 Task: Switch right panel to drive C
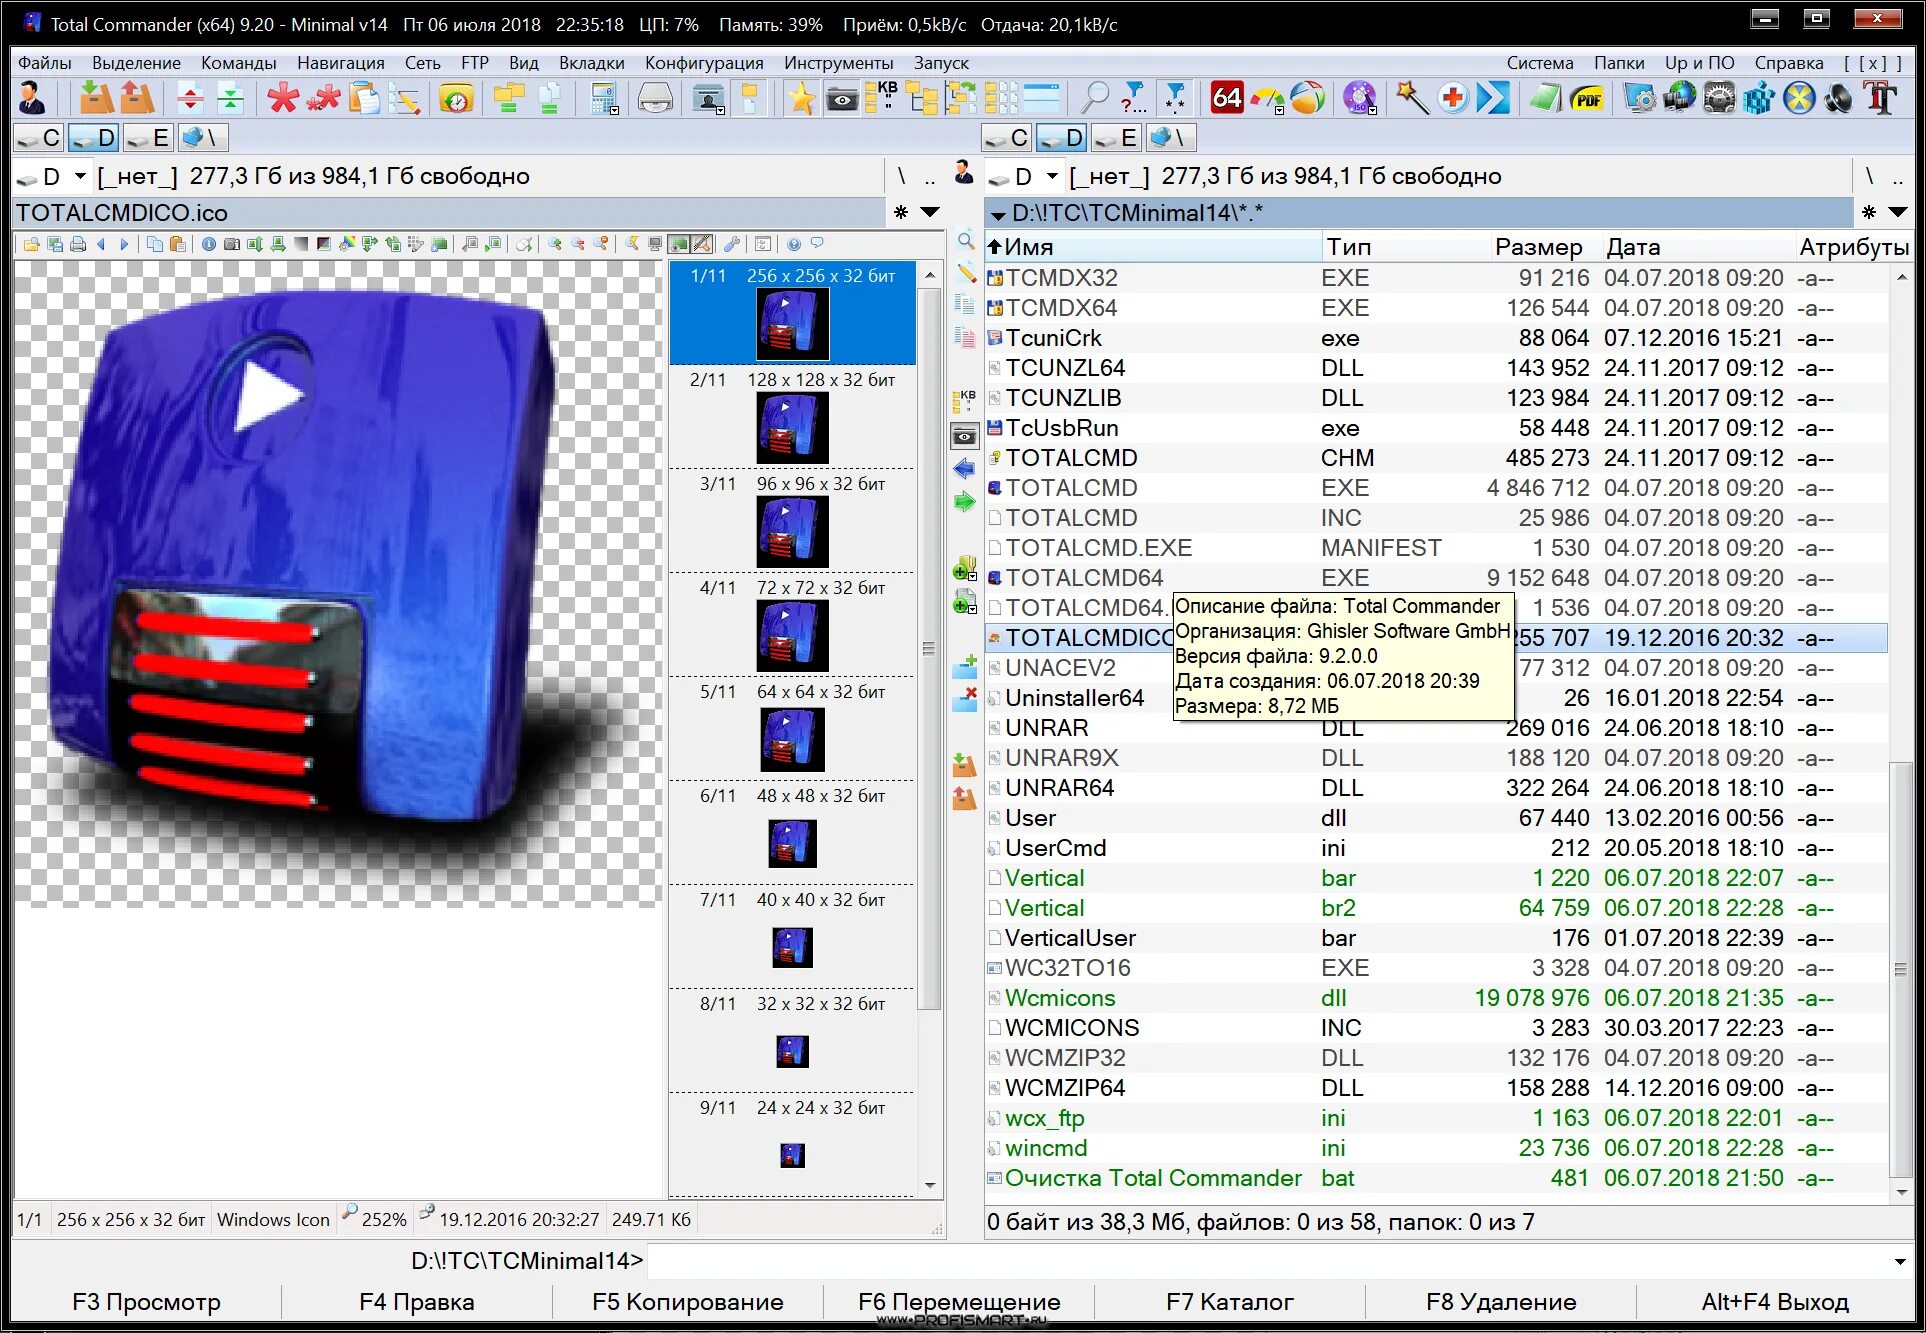pyautogui.click(x=1007, y=138)
